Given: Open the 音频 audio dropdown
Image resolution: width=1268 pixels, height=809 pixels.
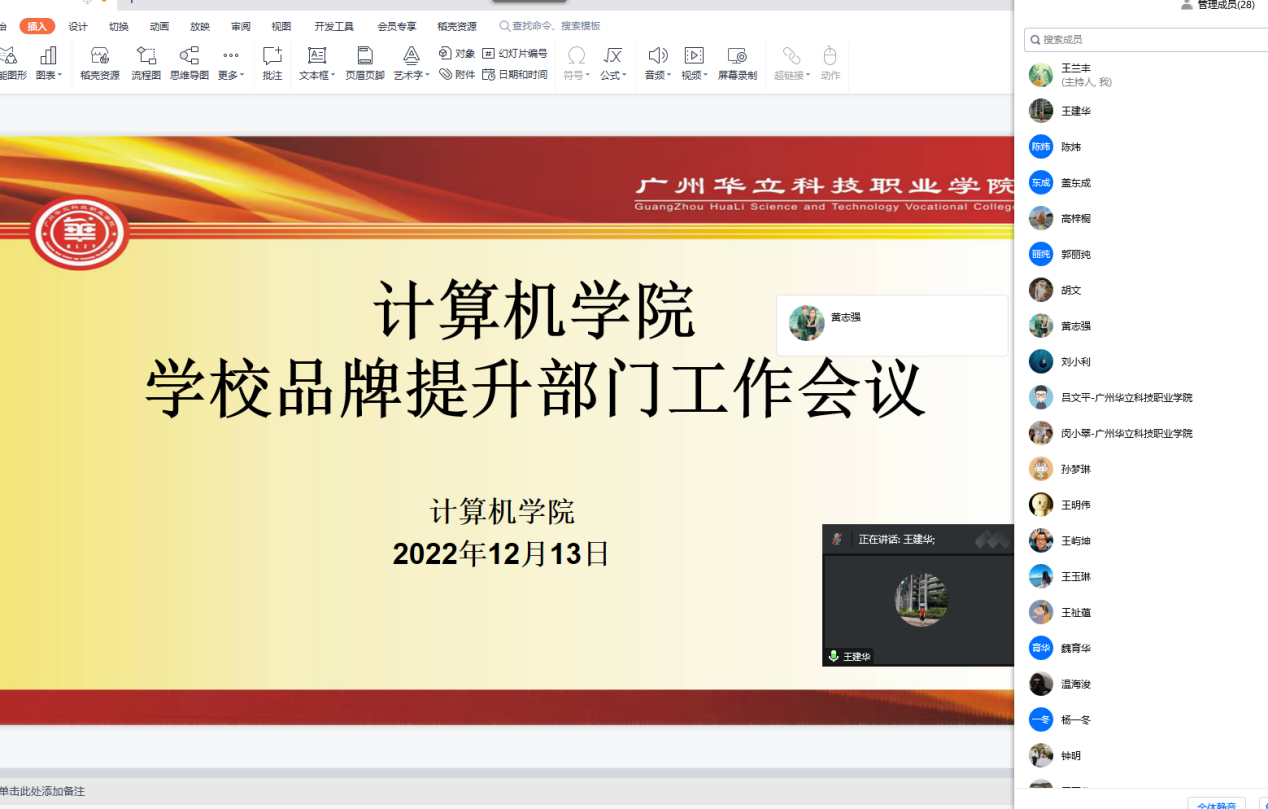Looking at the screenshot, I should [x=657, y=62].
